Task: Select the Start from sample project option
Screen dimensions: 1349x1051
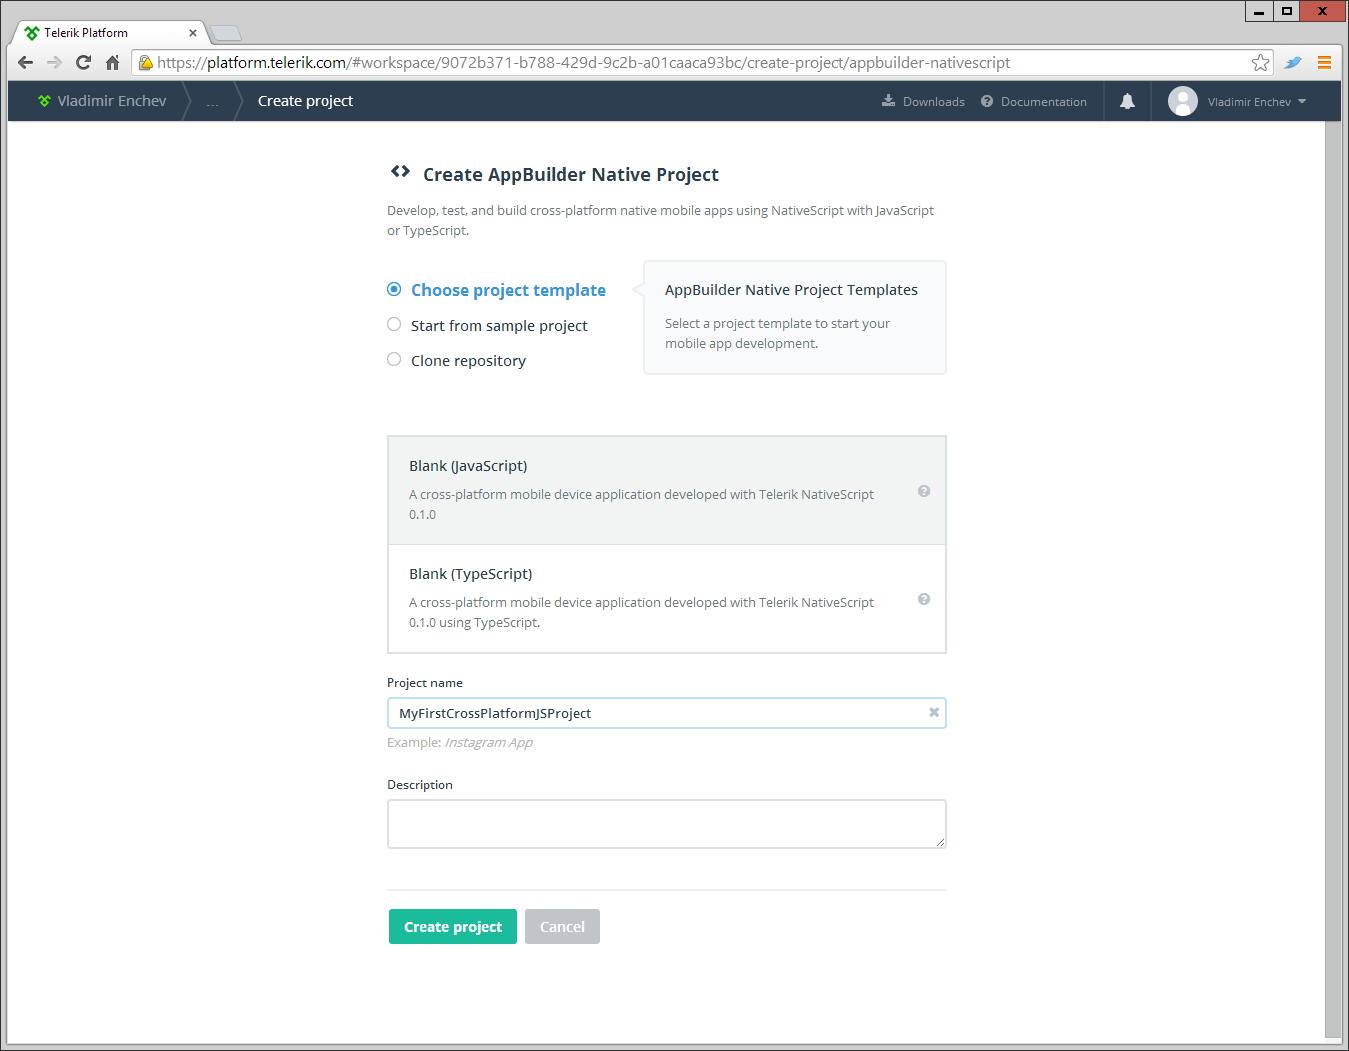Action: pyautogui.click(x=394, y=324)
